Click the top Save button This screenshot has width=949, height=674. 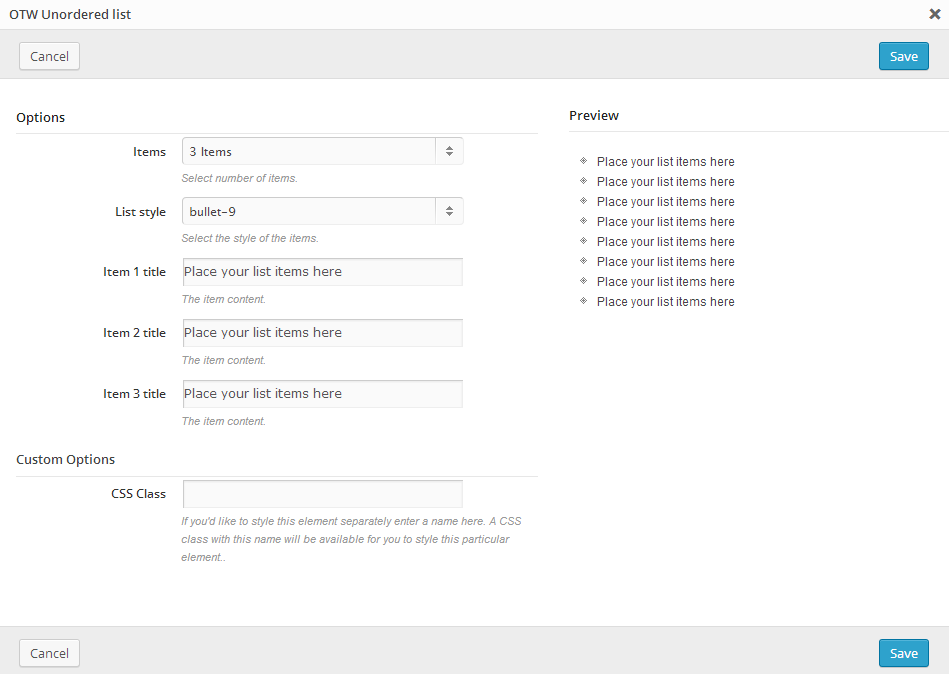903,56
